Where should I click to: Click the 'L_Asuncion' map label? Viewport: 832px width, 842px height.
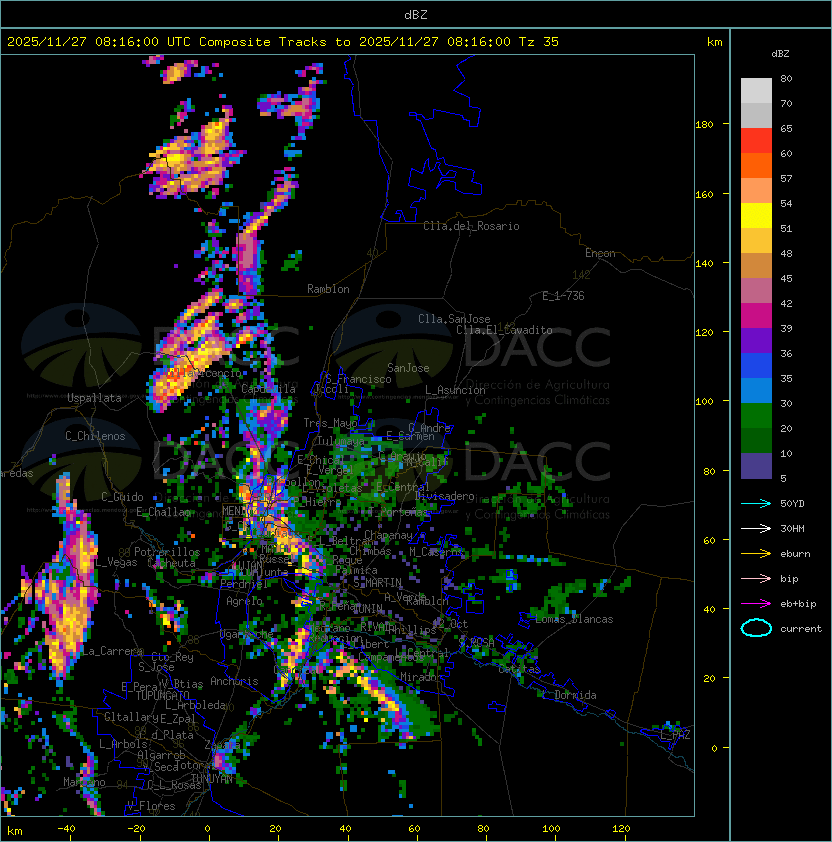point(455,390)
